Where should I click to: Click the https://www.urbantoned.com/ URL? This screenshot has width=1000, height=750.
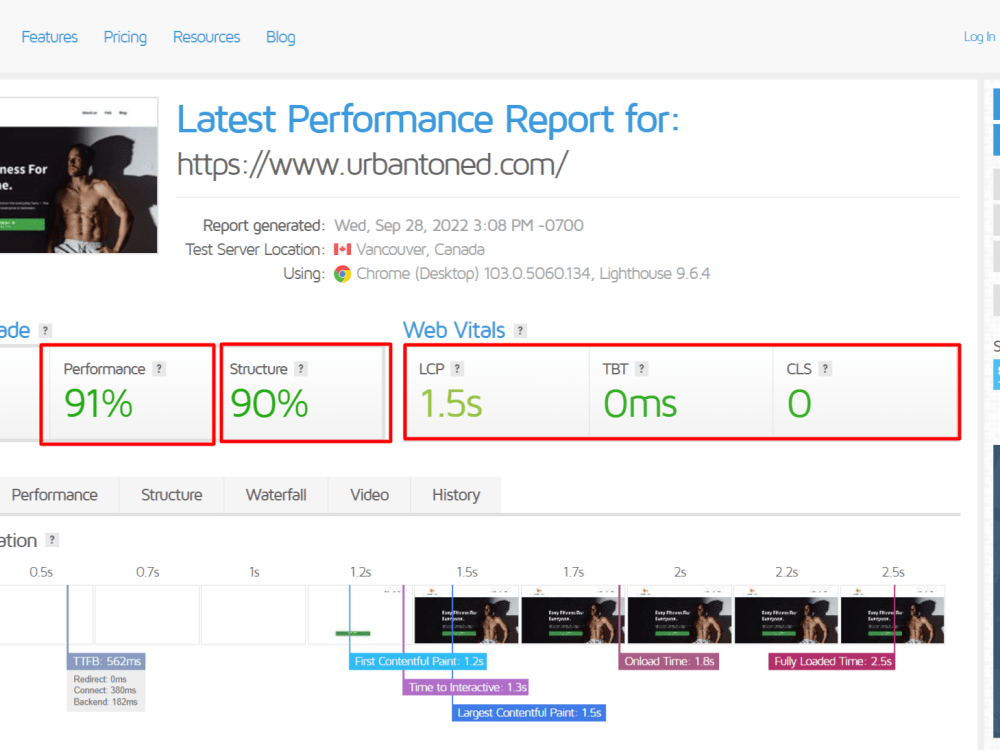click(x=372, y=165)
